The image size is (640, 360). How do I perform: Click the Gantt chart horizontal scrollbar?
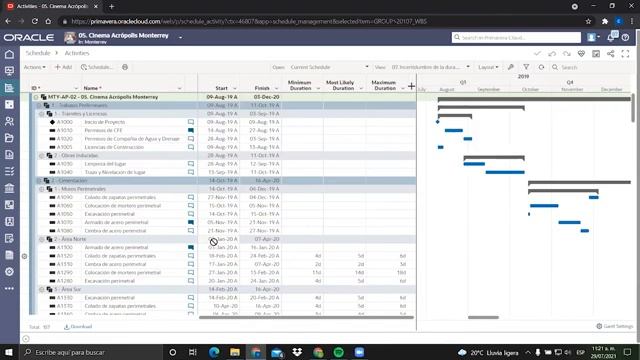[x=483, y=317]
